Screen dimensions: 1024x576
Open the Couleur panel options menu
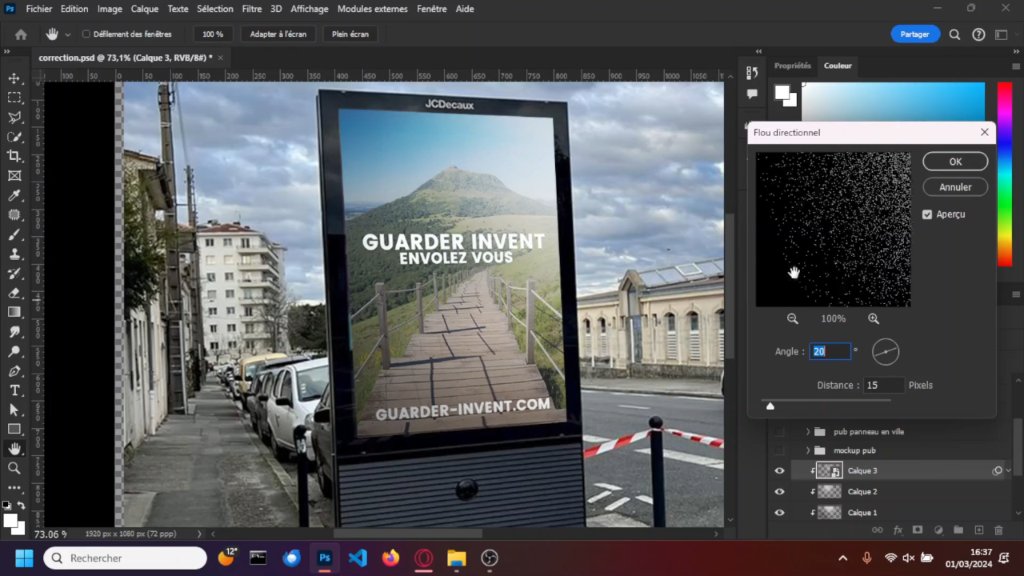pyautogui.click(x=1016, y=66)
